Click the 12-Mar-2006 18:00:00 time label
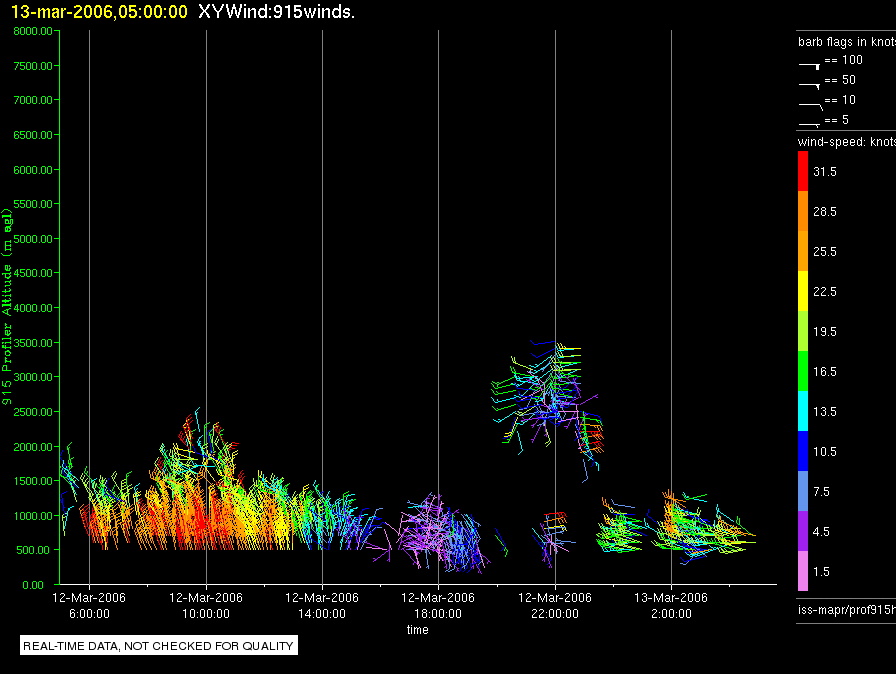This screenshot has width=896, height=674. coord(438,605)
